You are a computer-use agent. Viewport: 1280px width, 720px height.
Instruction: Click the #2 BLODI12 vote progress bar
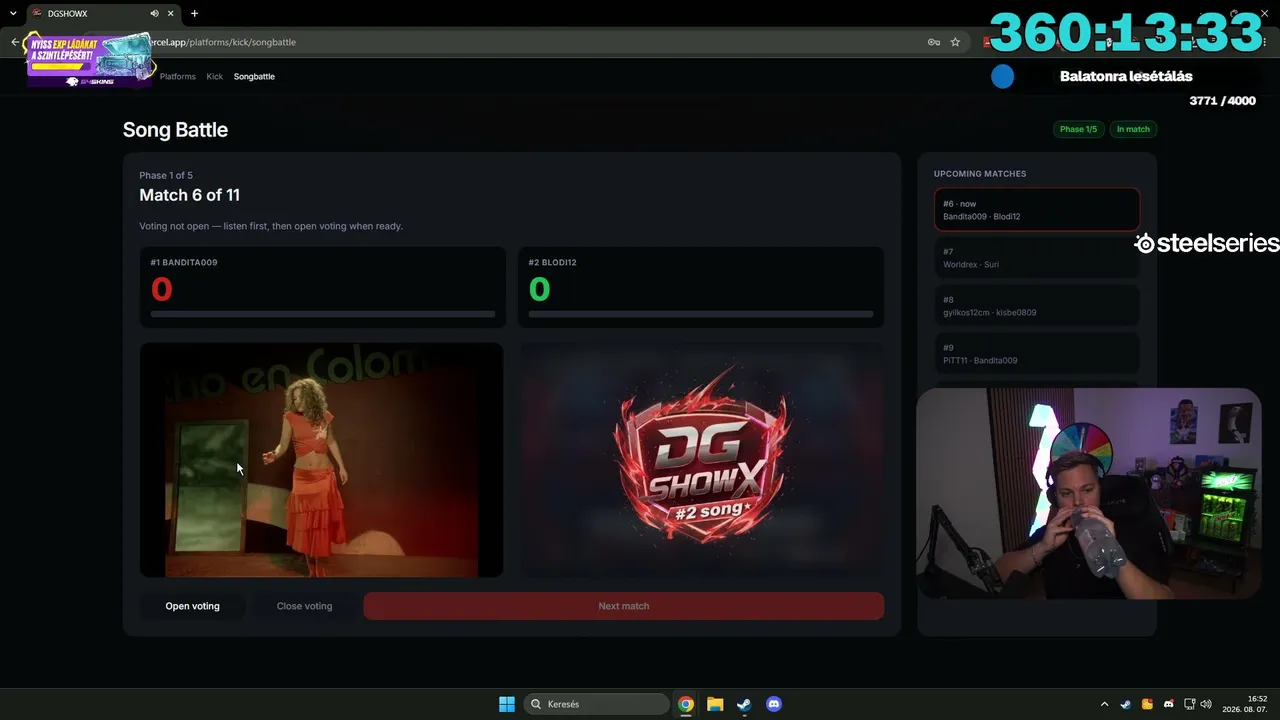[701, 314]
